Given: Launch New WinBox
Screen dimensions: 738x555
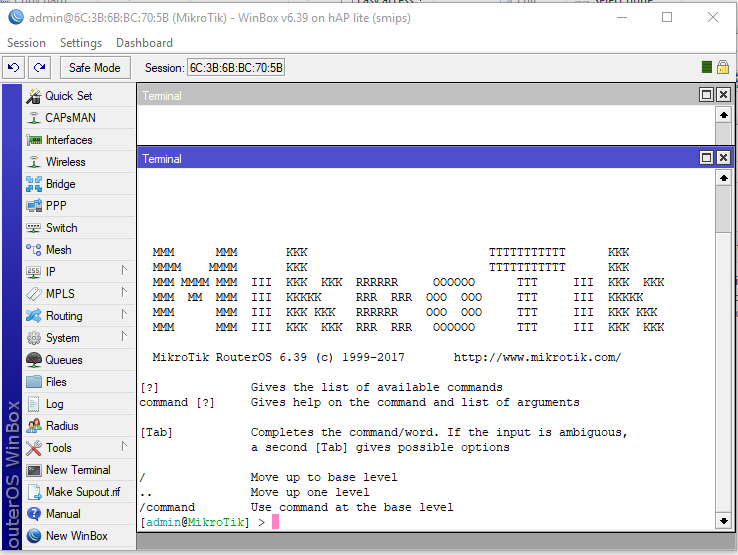Looking at the screenshot, I should (79, 536).
